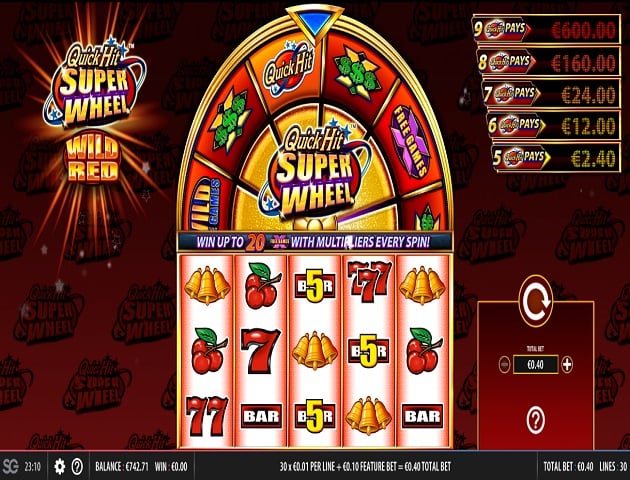
Task: Select the 8 Quick Hit pays €160.00 row
Action: pyautogui.click(x=549, y=61)
